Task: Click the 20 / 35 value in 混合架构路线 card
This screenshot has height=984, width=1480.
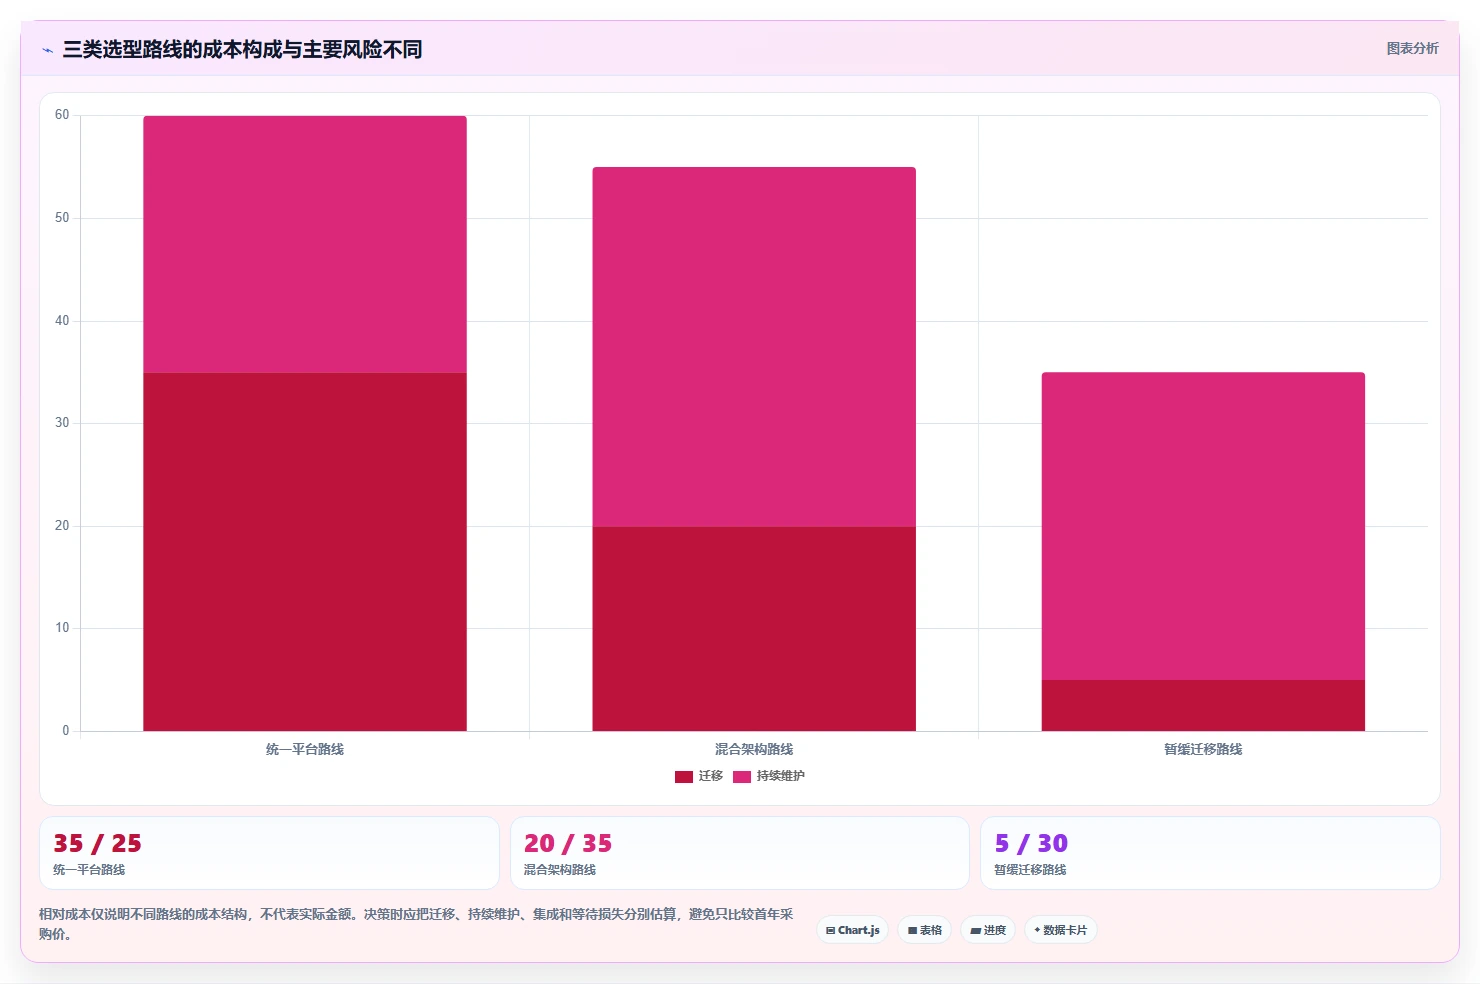Action: pos(568,844)
